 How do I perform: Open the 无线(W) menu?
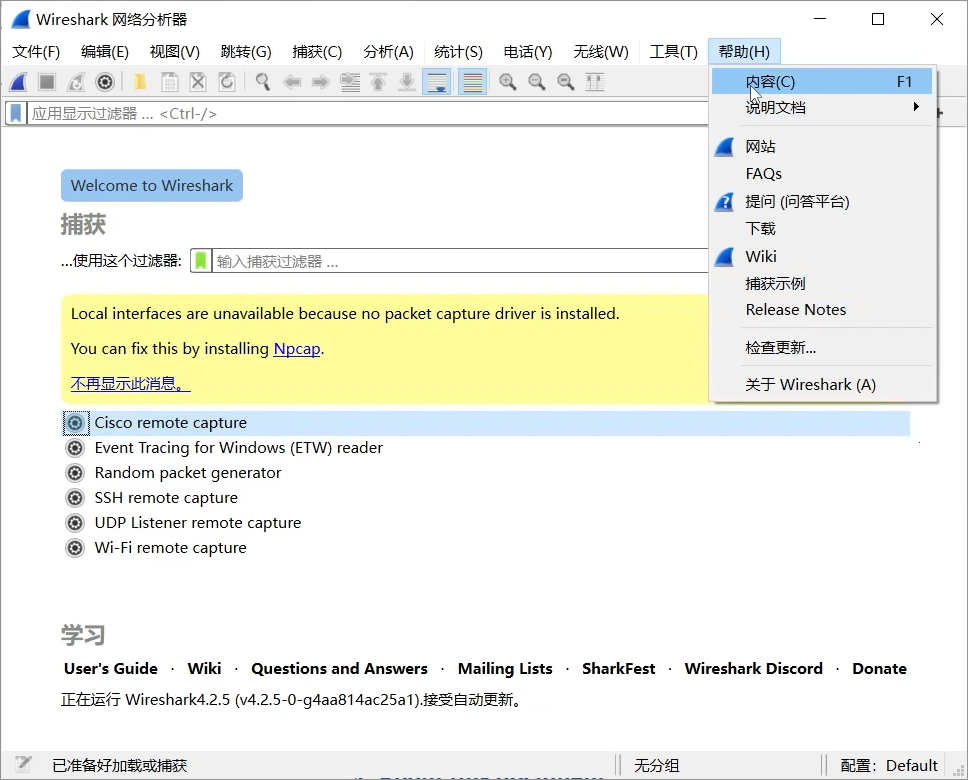[601, 52]
